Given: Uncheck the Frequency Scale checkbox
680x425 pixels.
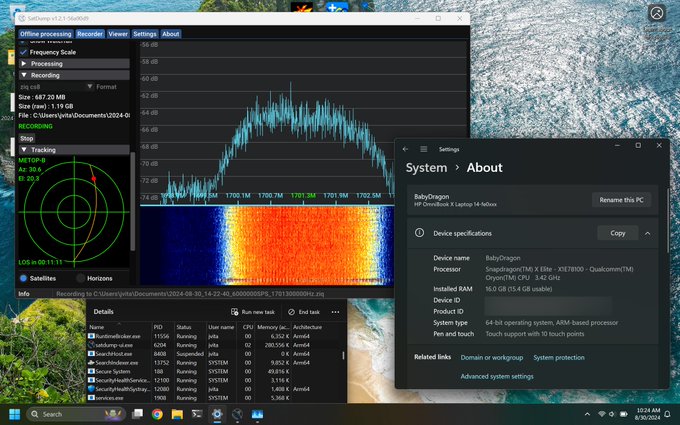Looking at the screenshot, I should [23, 52].
